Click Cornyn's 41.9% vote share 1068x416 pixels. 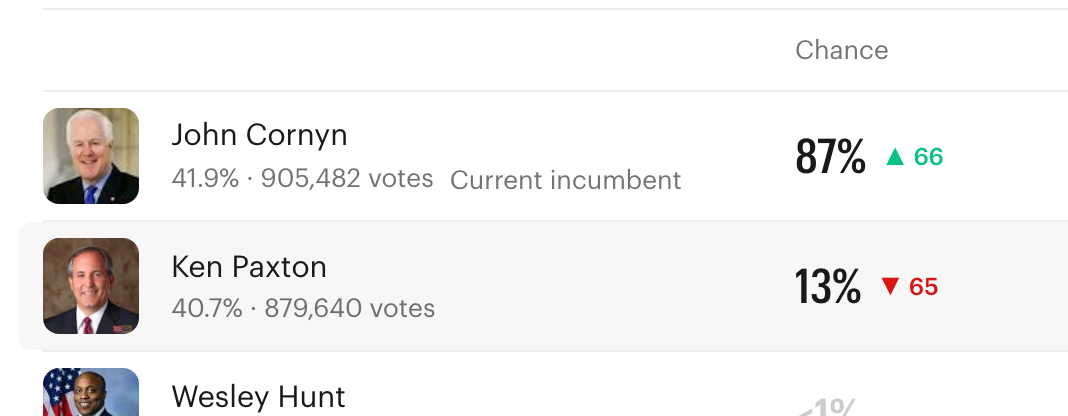pyautogui.click(x=205, y=179)
